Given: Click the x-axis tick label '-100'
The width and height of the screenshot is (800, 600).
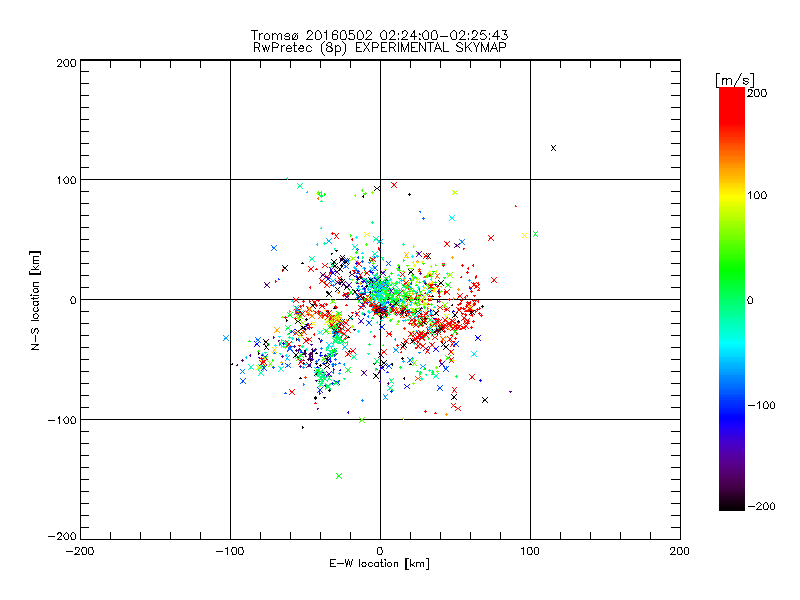Looking at the screenshot, I should coord(230,551).
